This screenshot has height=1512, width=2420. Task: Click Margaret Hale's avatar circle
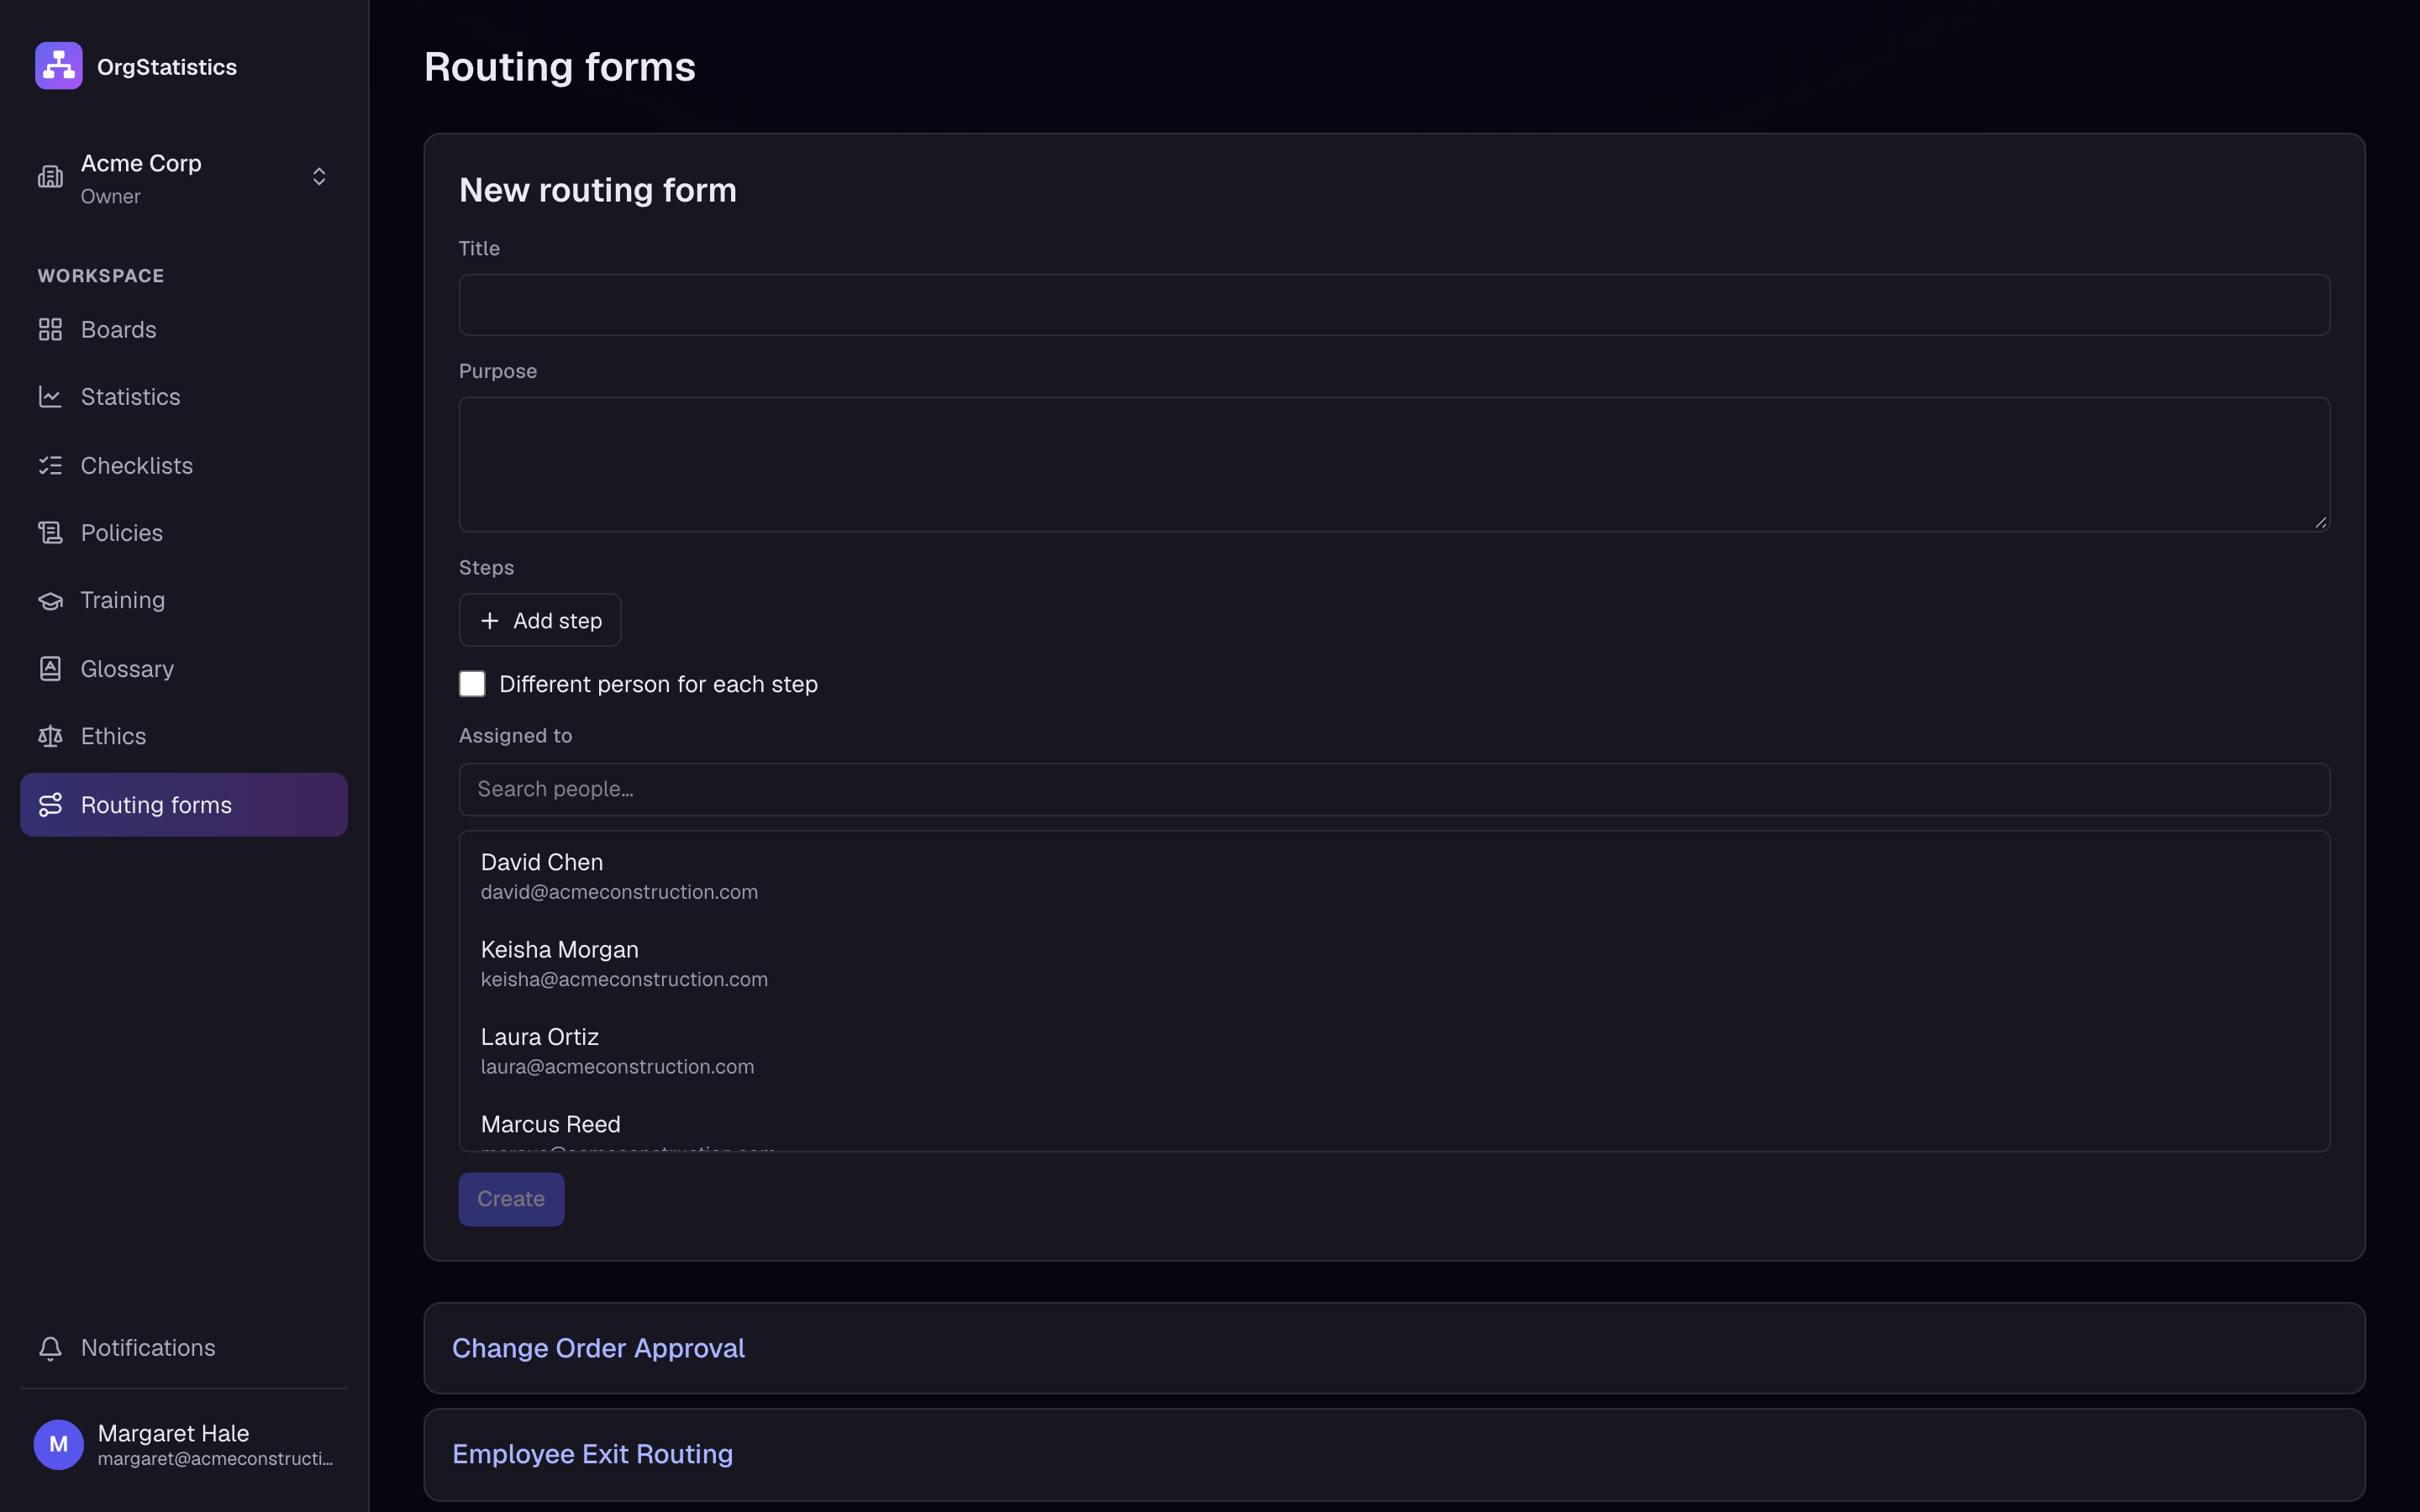click(x=59, y=1444)
